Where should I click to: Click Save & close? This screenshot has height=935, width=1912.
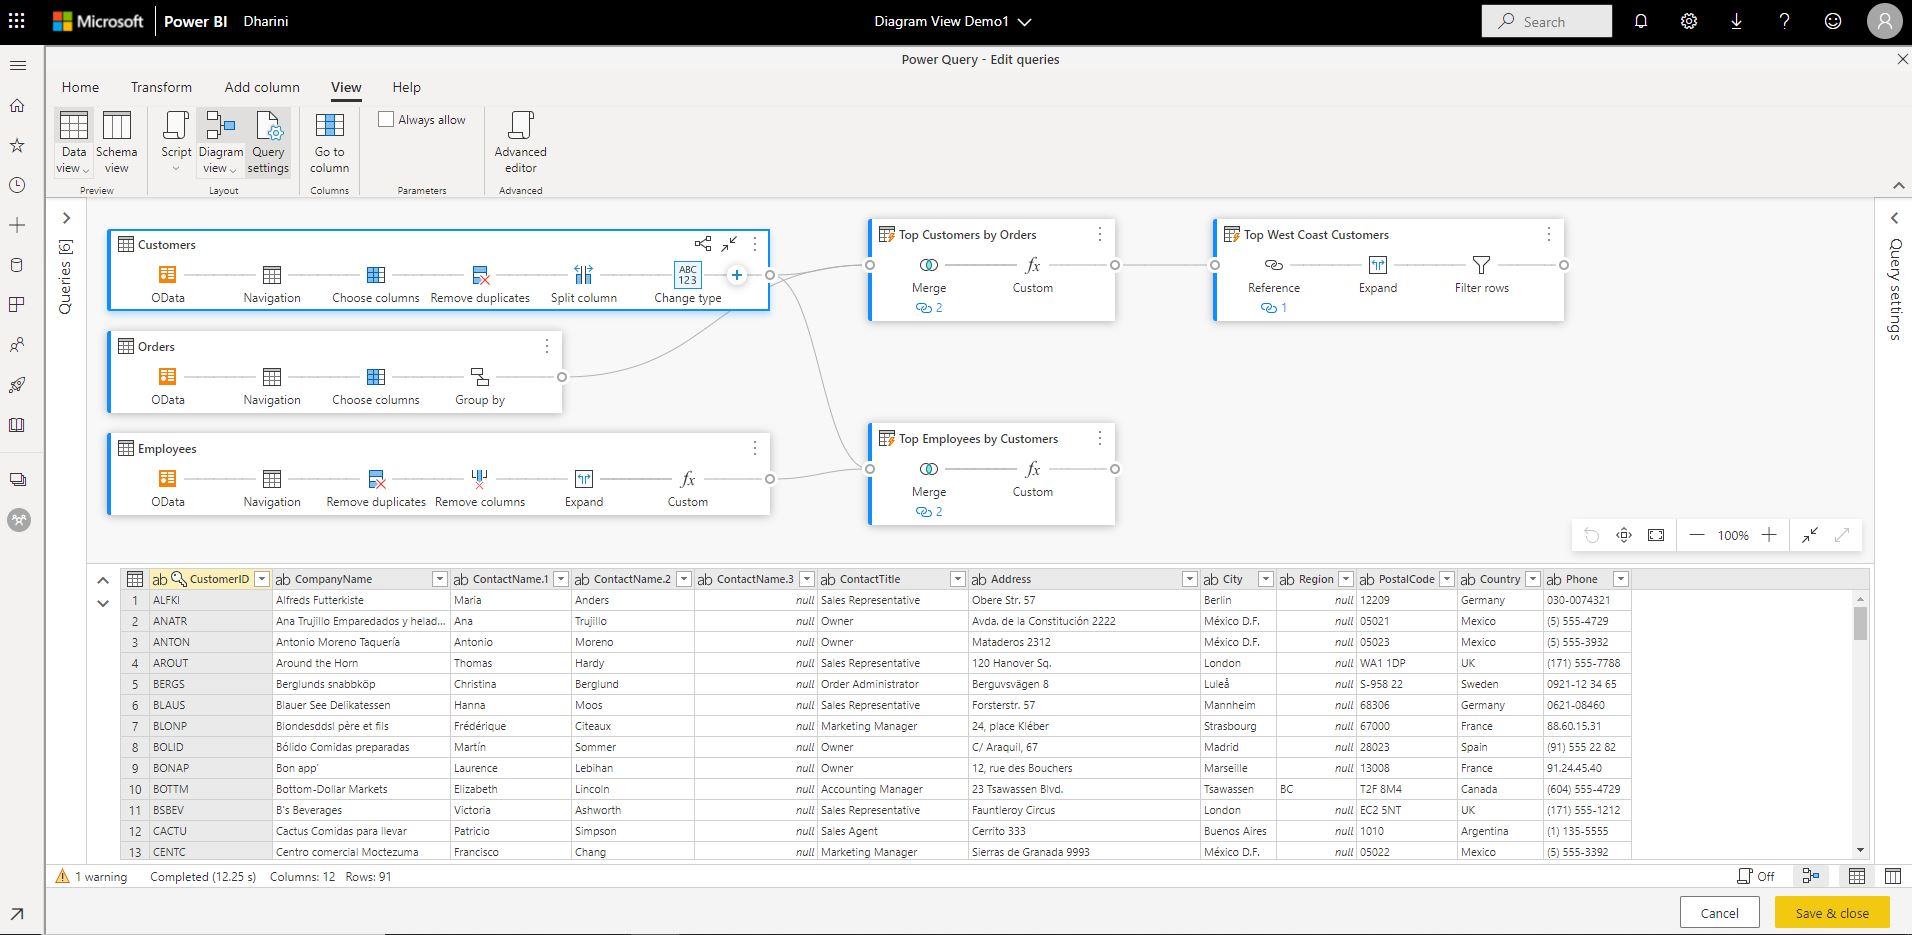click(x=1832, y=912)
